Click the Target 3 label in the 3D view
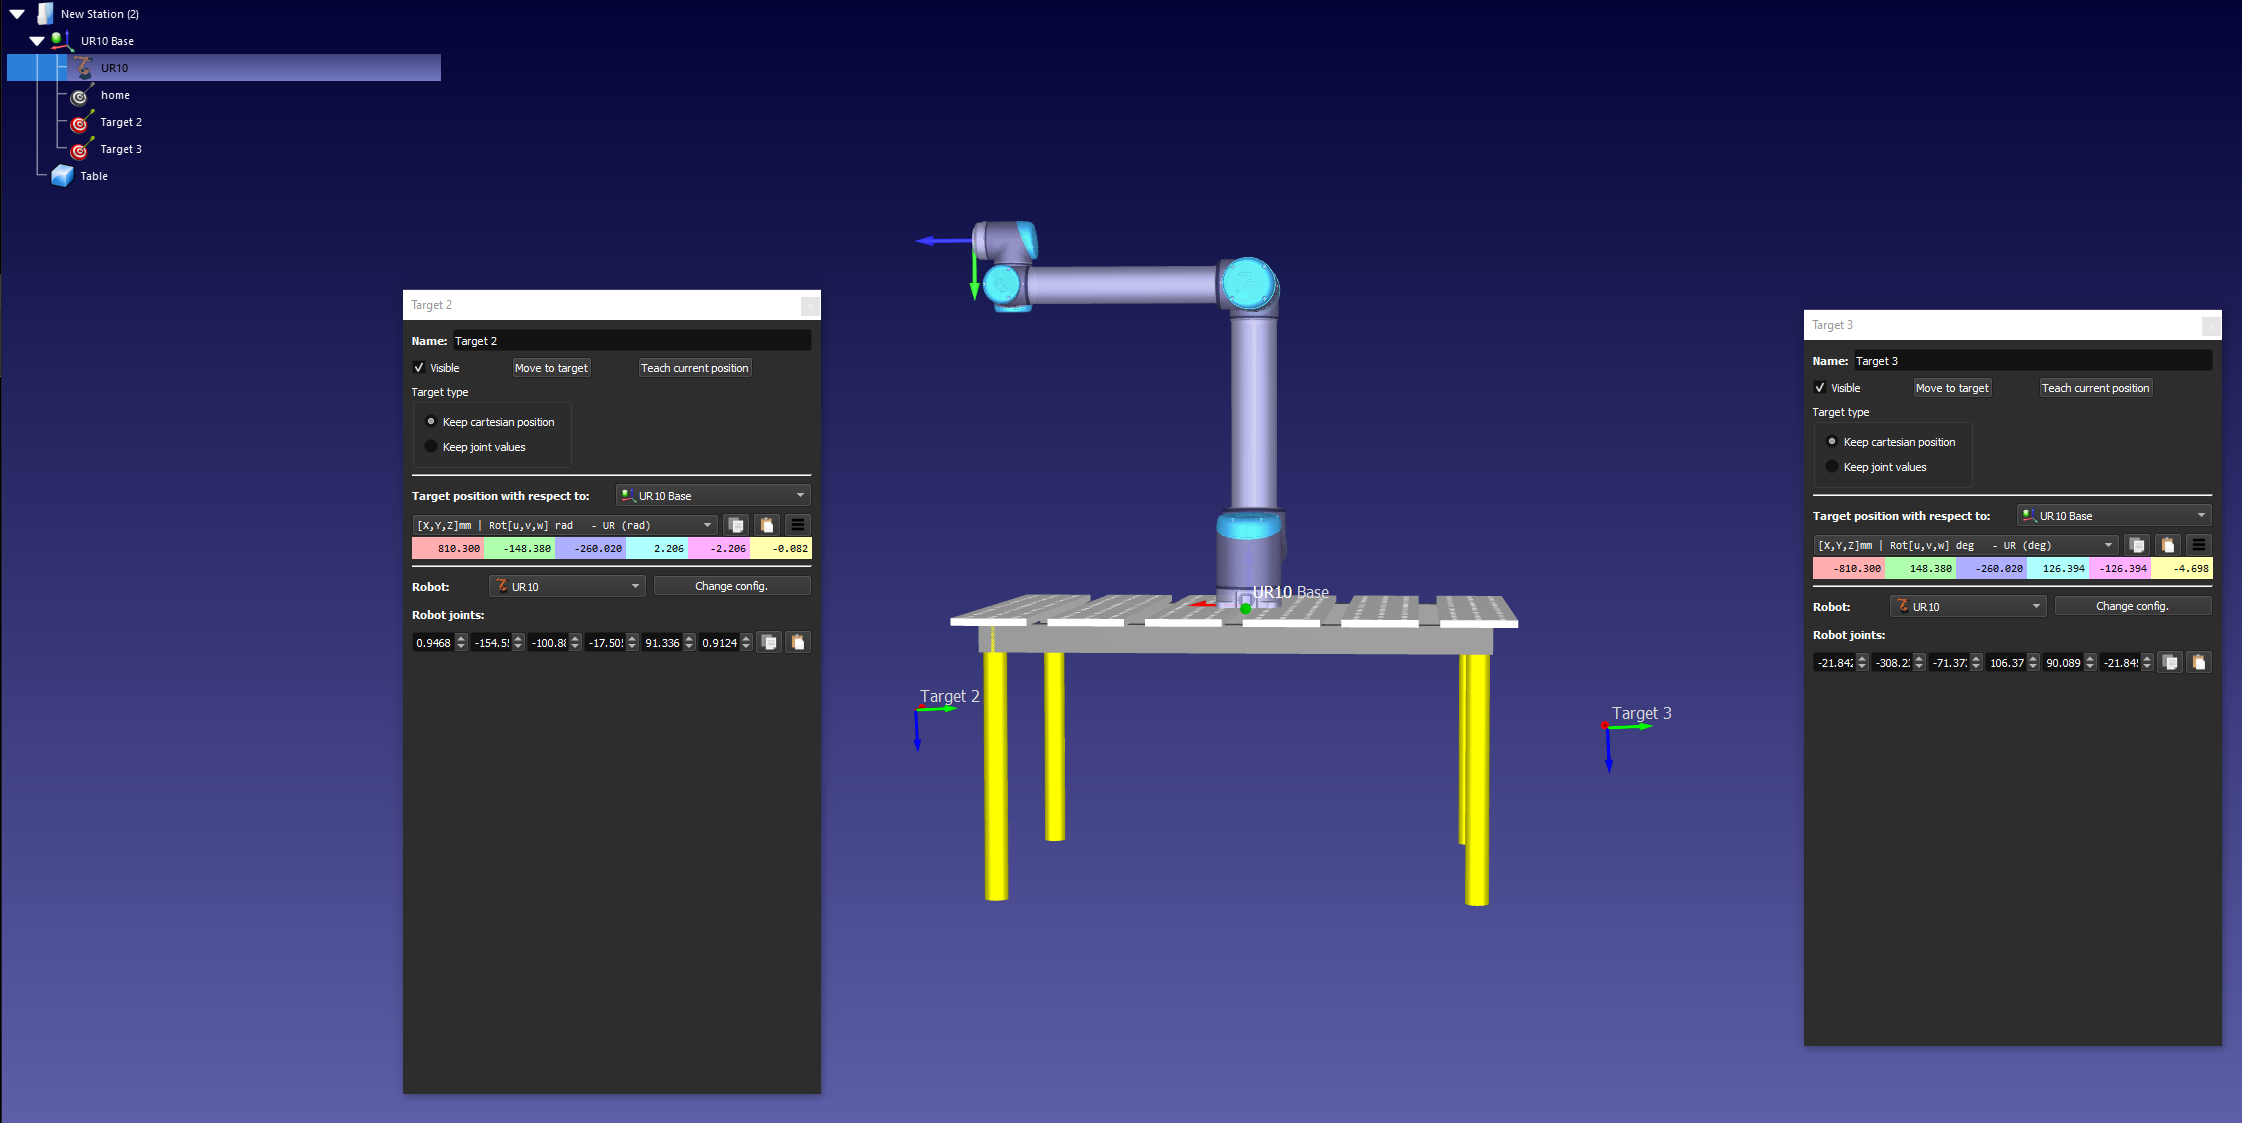Screen dimensions: 2242x1123 (1641, 713)
